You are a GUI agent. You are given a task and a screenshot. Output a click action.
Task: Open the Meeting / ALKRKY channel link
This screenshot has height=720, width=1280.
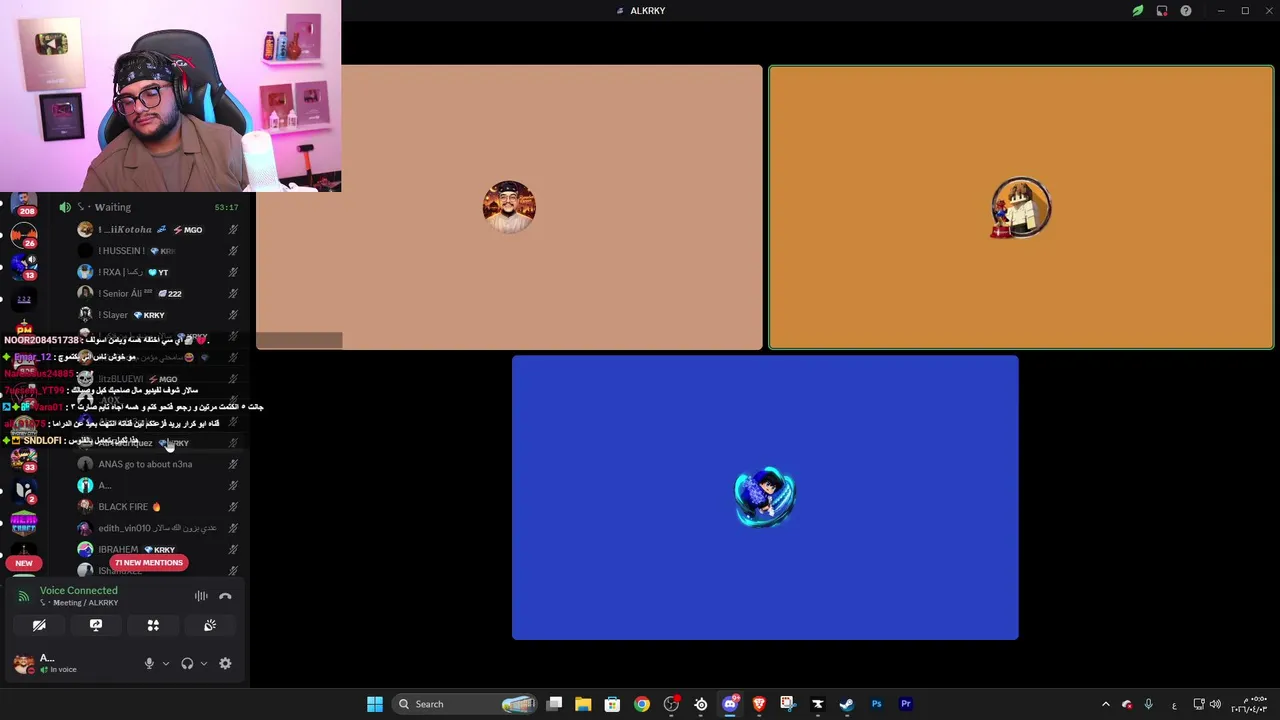click(x=80, y=603)
